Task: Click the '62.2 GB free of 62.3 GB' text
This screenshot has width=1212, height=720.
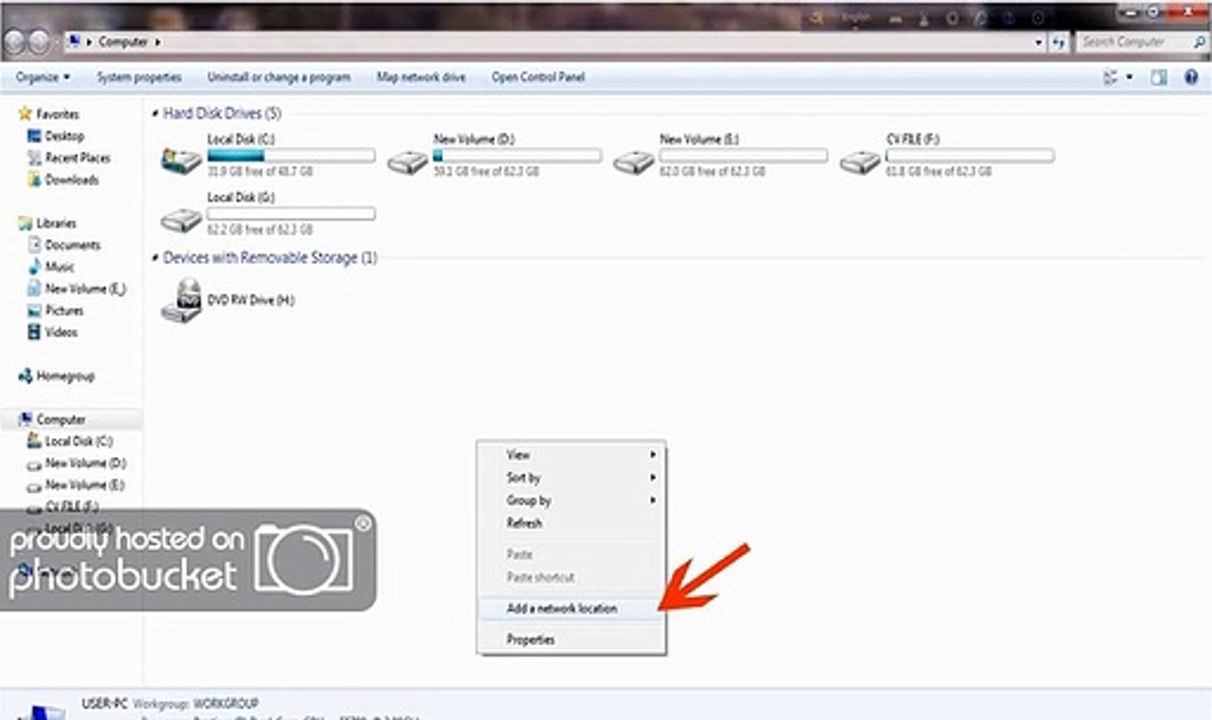Action: click(x=260, y=230)
